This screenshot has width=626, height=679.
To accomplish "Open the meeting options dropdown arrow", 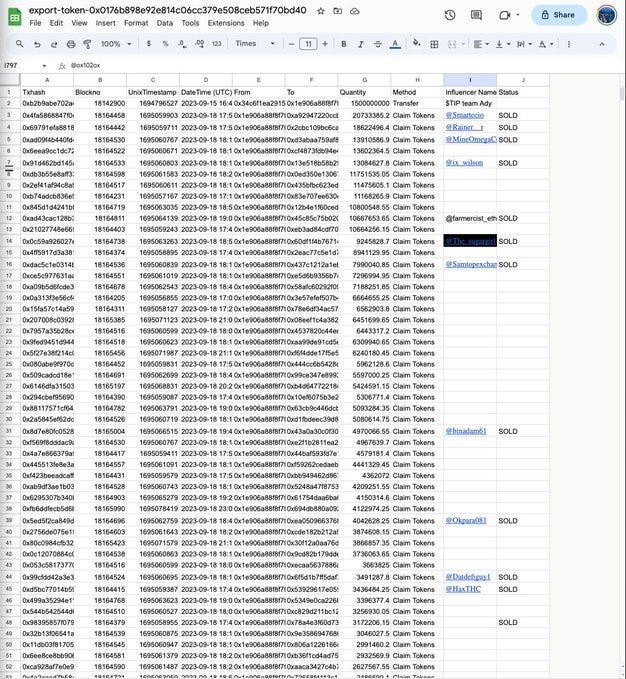I will 518,15.
